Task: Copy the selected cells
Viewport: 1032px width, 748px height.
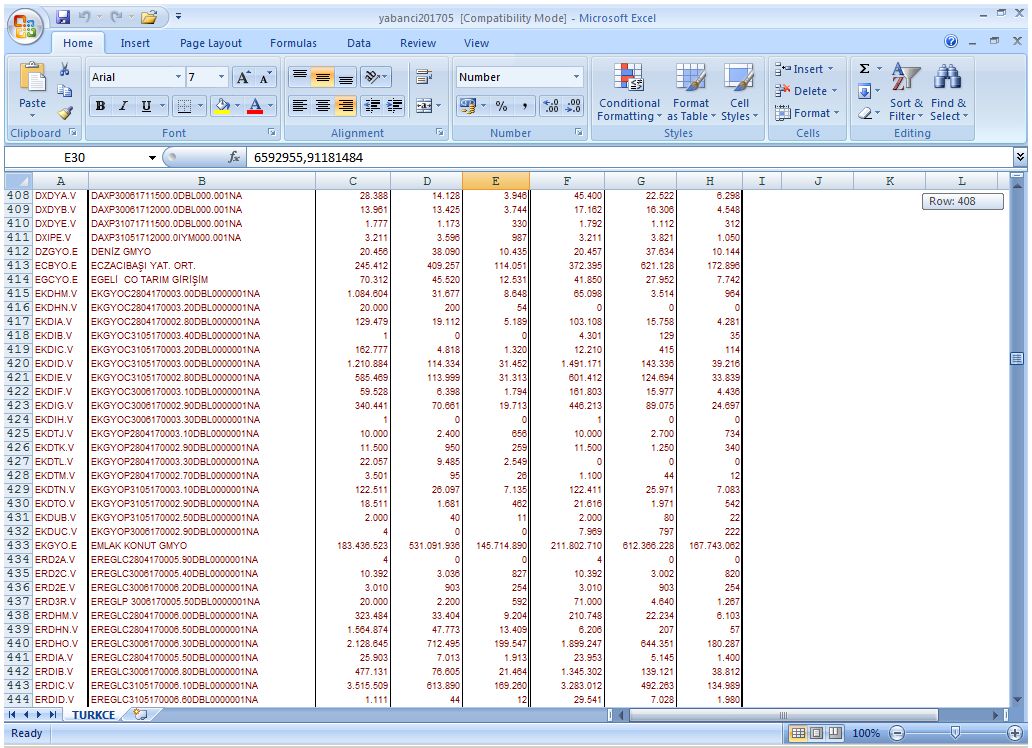Action: tap(64, 91)
